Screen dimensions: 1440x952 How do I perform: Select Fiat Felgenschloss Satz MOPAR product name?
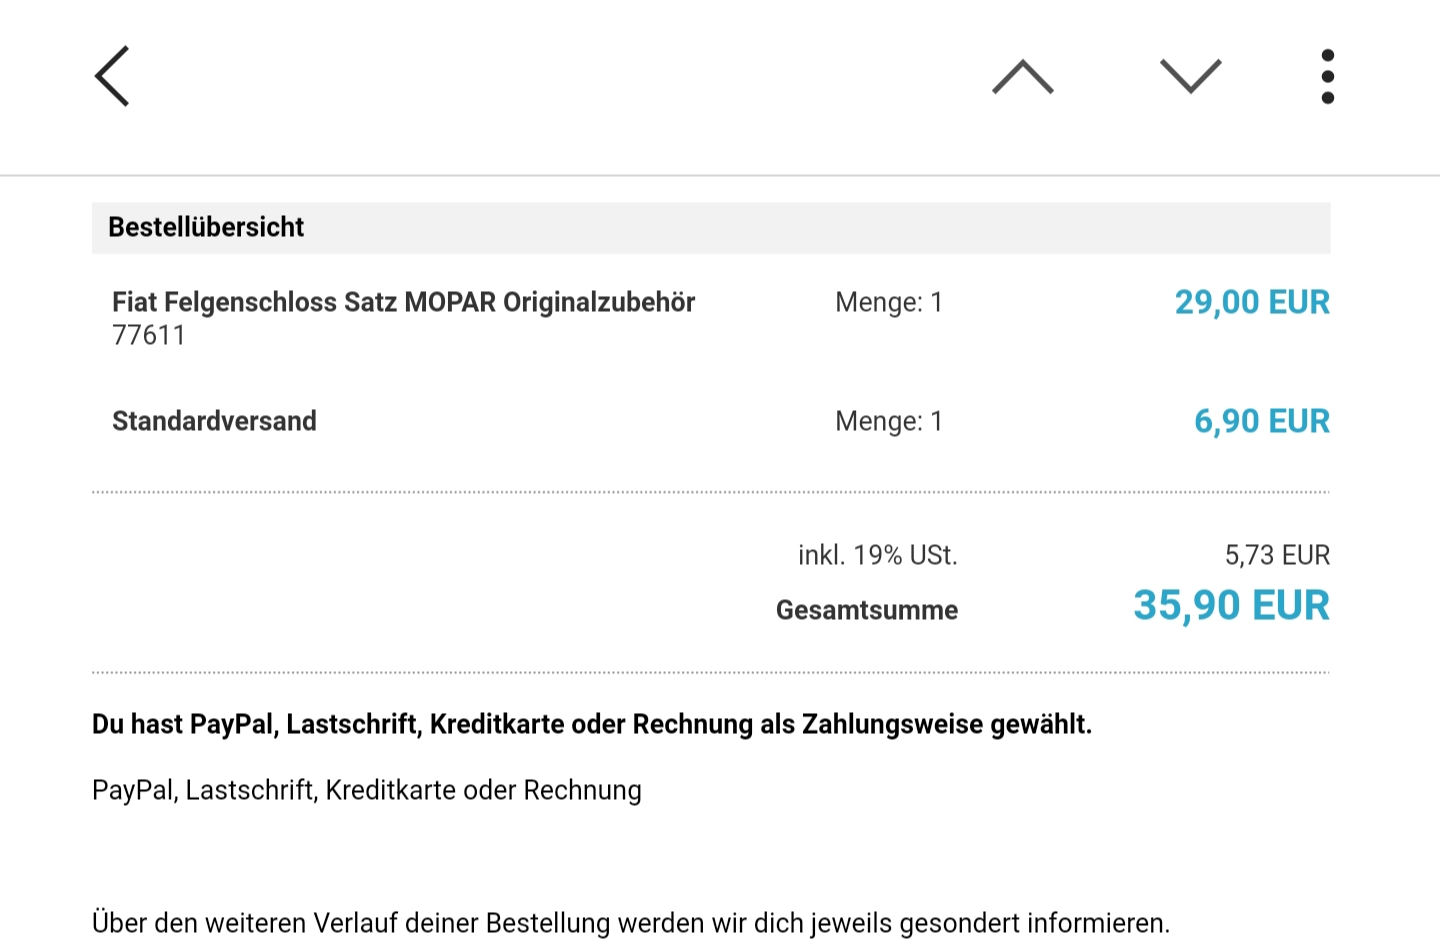[x=403, y=302]
